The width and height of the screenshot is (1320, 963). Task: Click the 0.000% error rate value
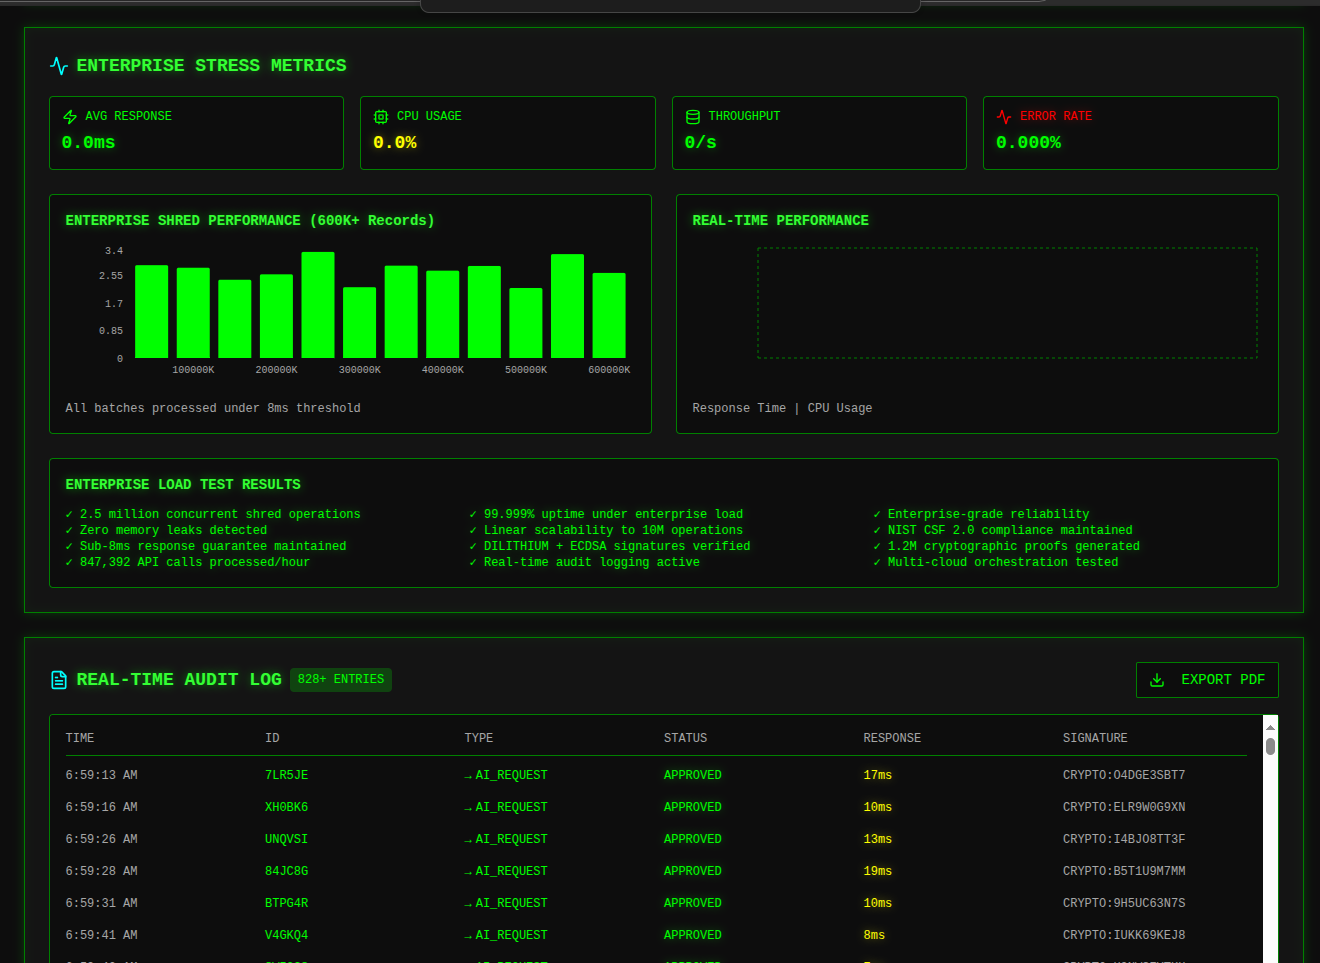(1029, 143)
